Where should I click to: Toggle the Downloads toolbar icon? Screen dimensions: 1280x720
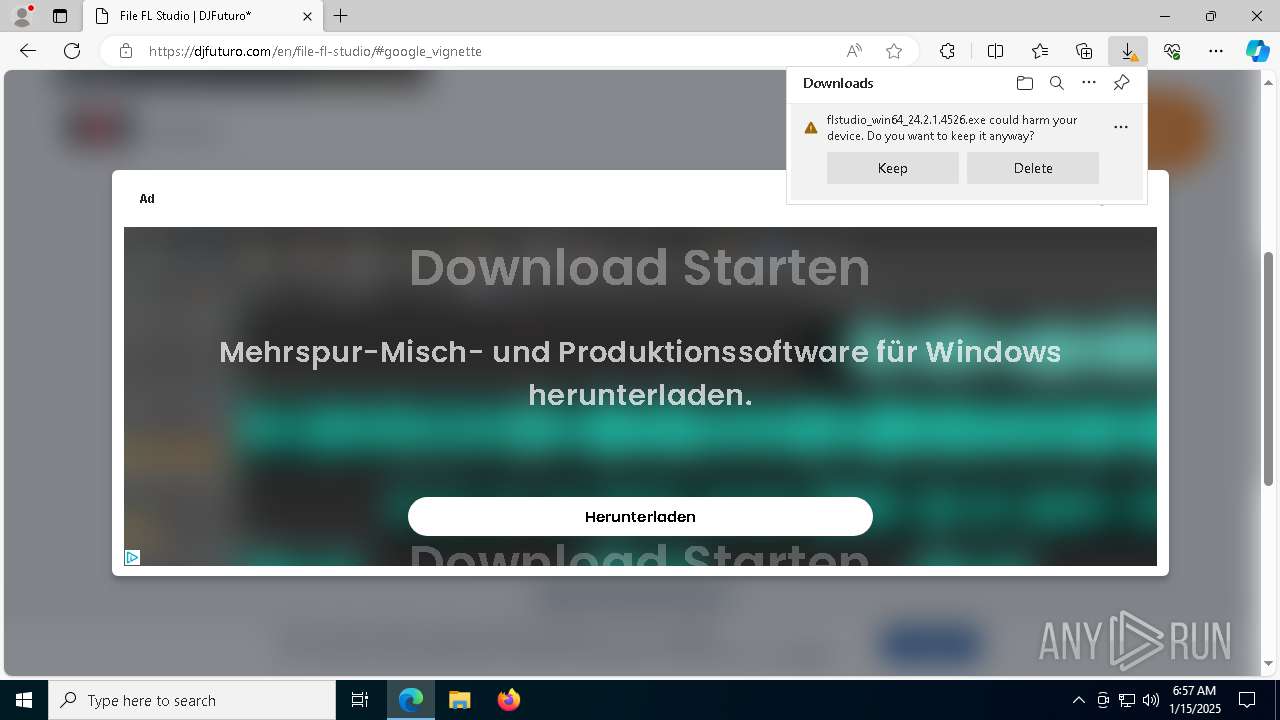click(1128, 51)
